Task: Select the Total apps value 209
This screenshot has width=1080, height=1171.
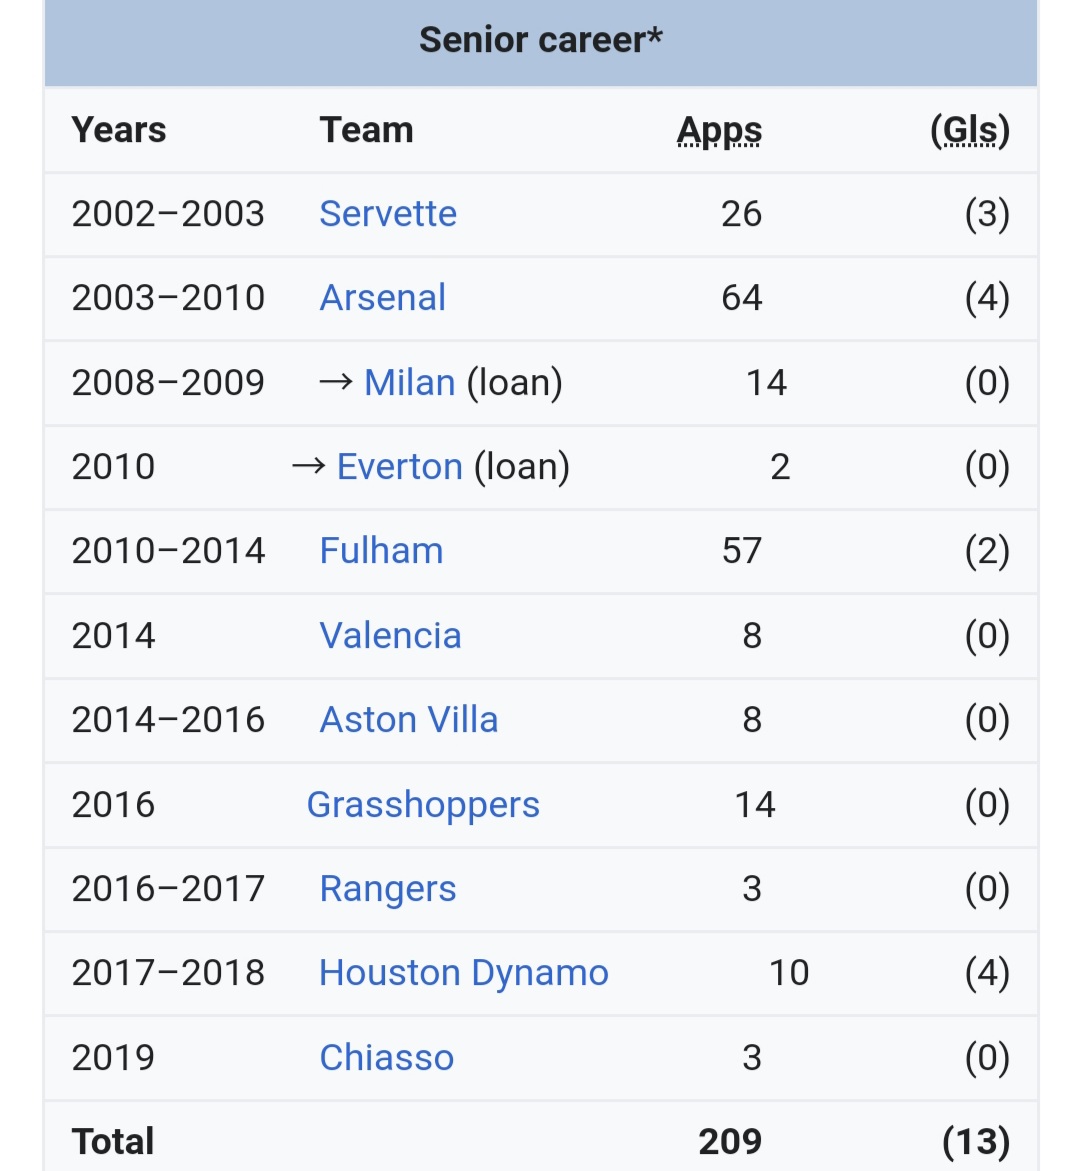Action: (730, 1142)
